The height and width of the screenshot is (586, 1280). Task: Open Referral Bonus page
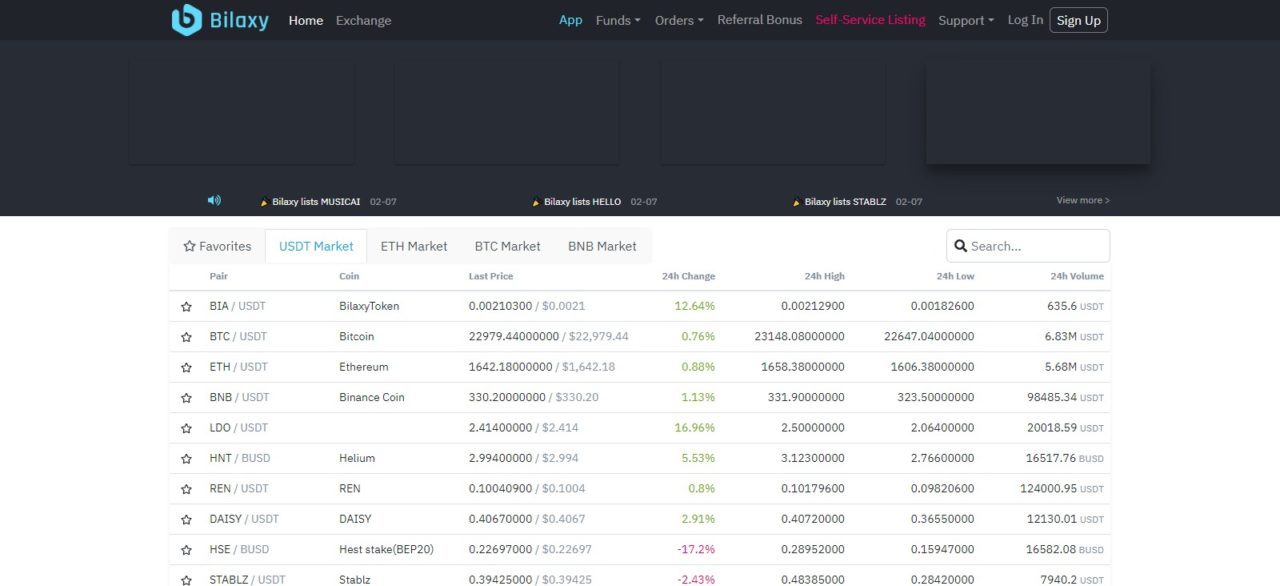click(x=760, y=20)
